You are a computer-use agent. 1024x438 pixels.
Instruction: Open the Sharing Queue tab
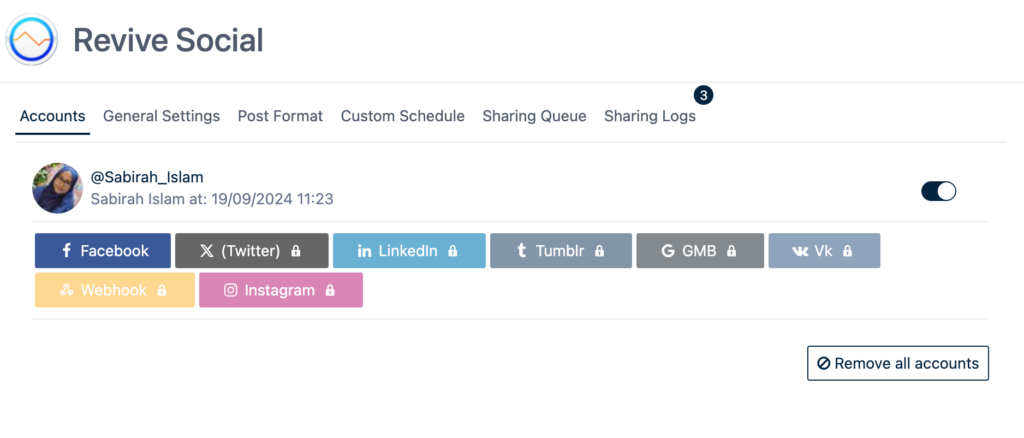click(534, 116)
